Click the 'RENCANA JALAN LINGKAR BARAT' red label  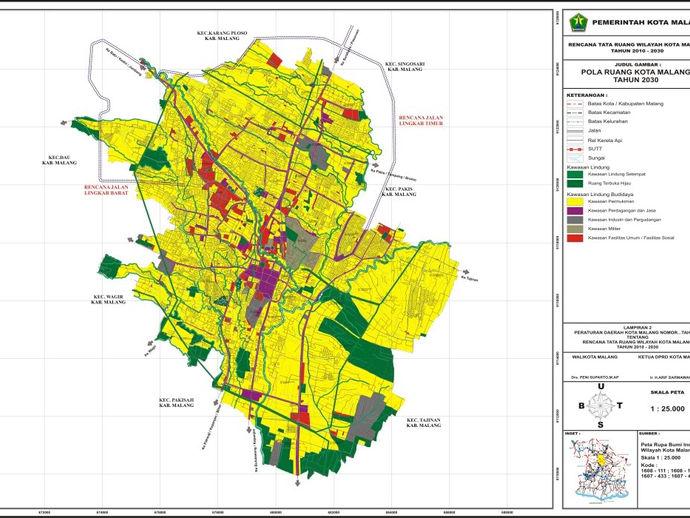coord(106,190)
